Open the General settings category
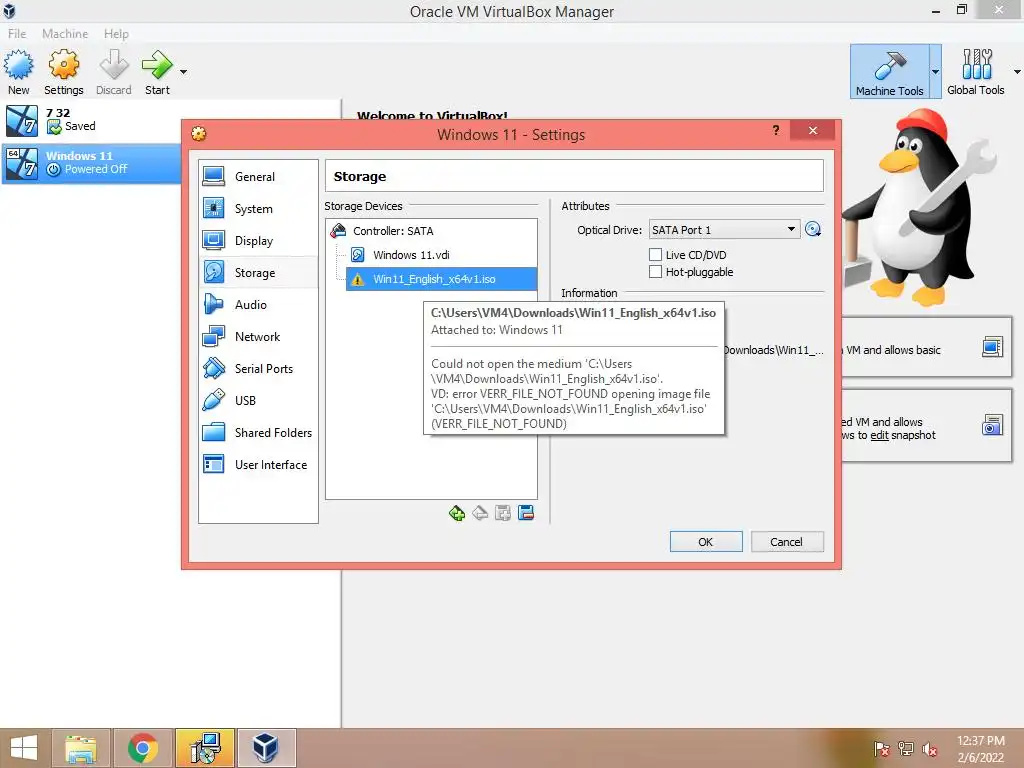Viewport: 1024px width, 768px height. point(258,176)
